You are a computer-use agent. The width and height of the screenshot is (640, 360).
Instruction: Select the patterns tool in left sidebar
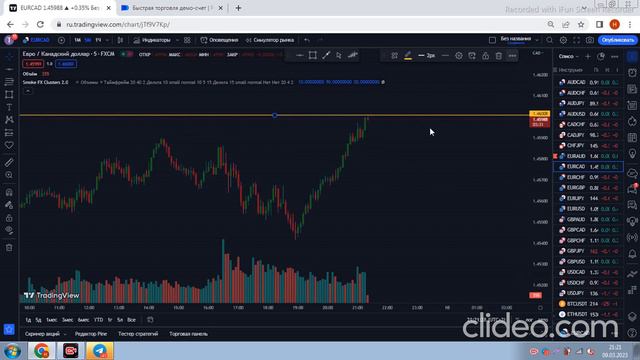(9, 120)
